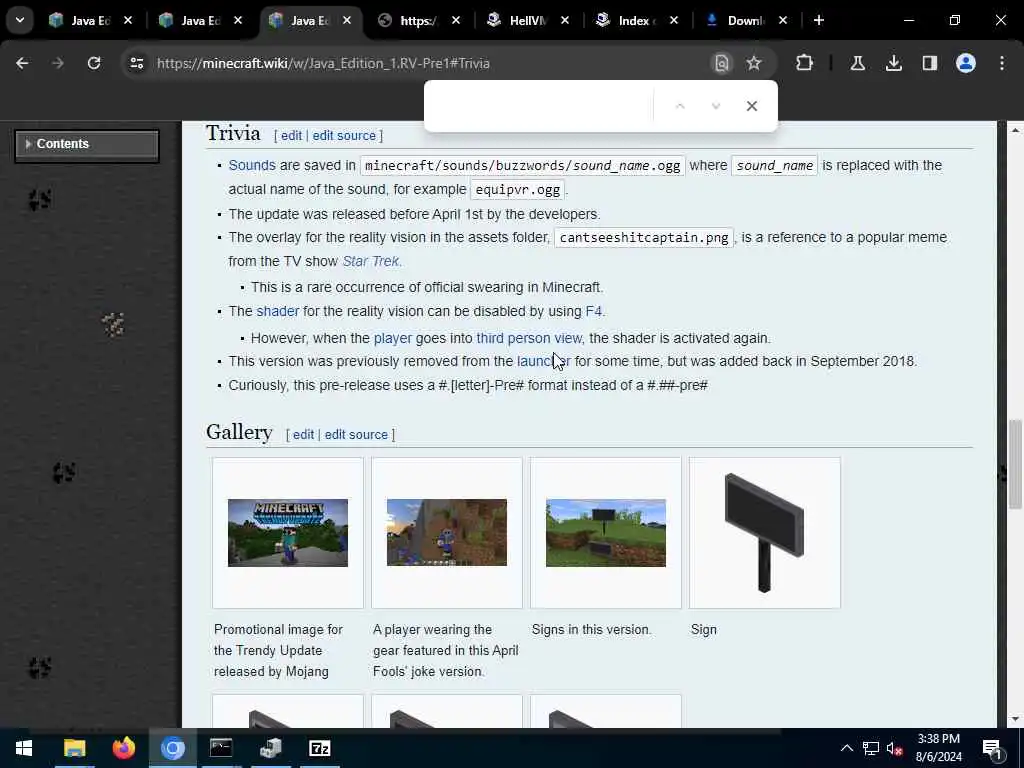The image size is (1024, 768).
Task: Open a new browser tab
Action: [x=818, y=20]
